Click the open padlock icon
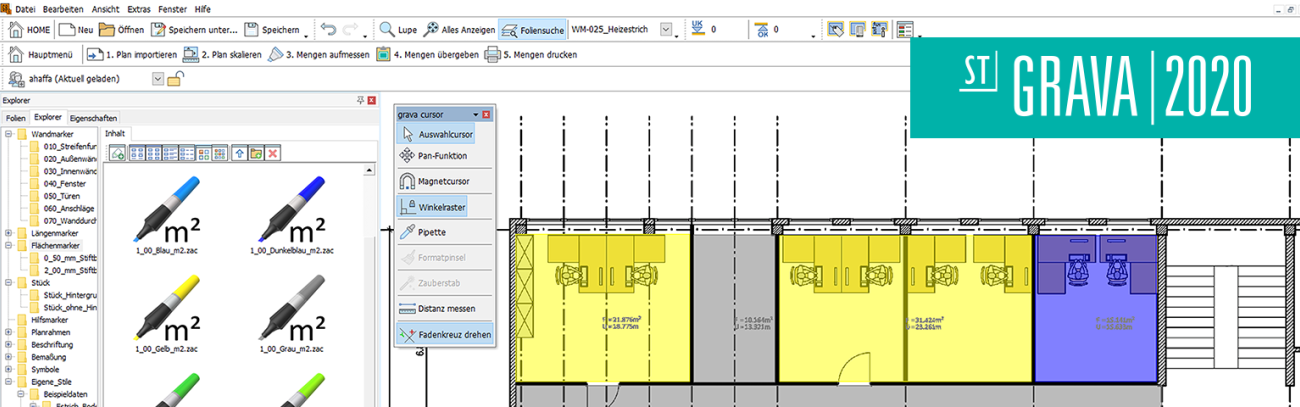Image resolution: width=1300 pixels, height=407 pixels. [x=174, y=78]
